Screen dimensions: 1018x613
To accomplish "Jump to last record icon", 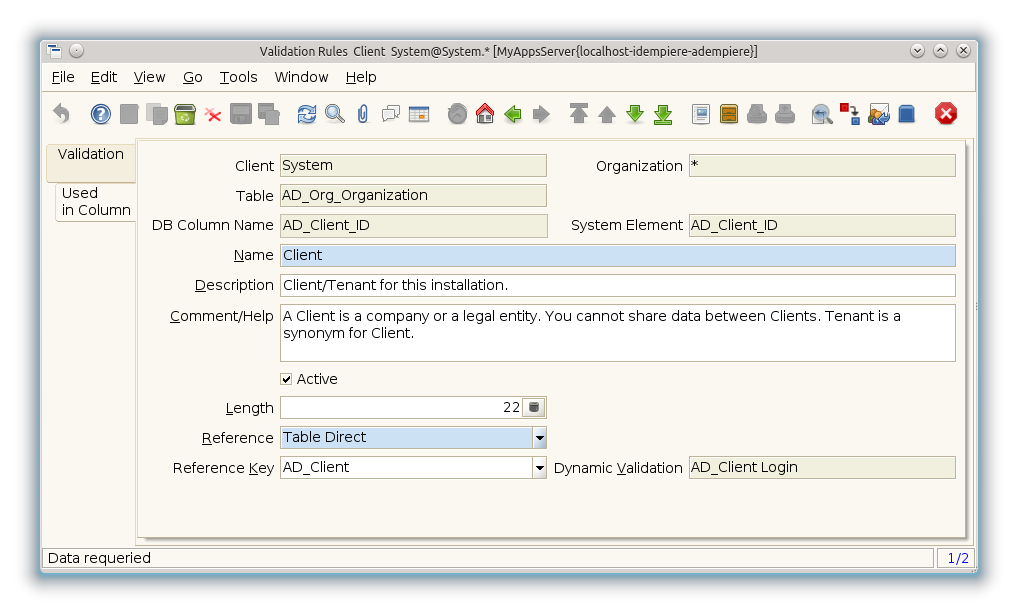I will [x=663, y=114].
